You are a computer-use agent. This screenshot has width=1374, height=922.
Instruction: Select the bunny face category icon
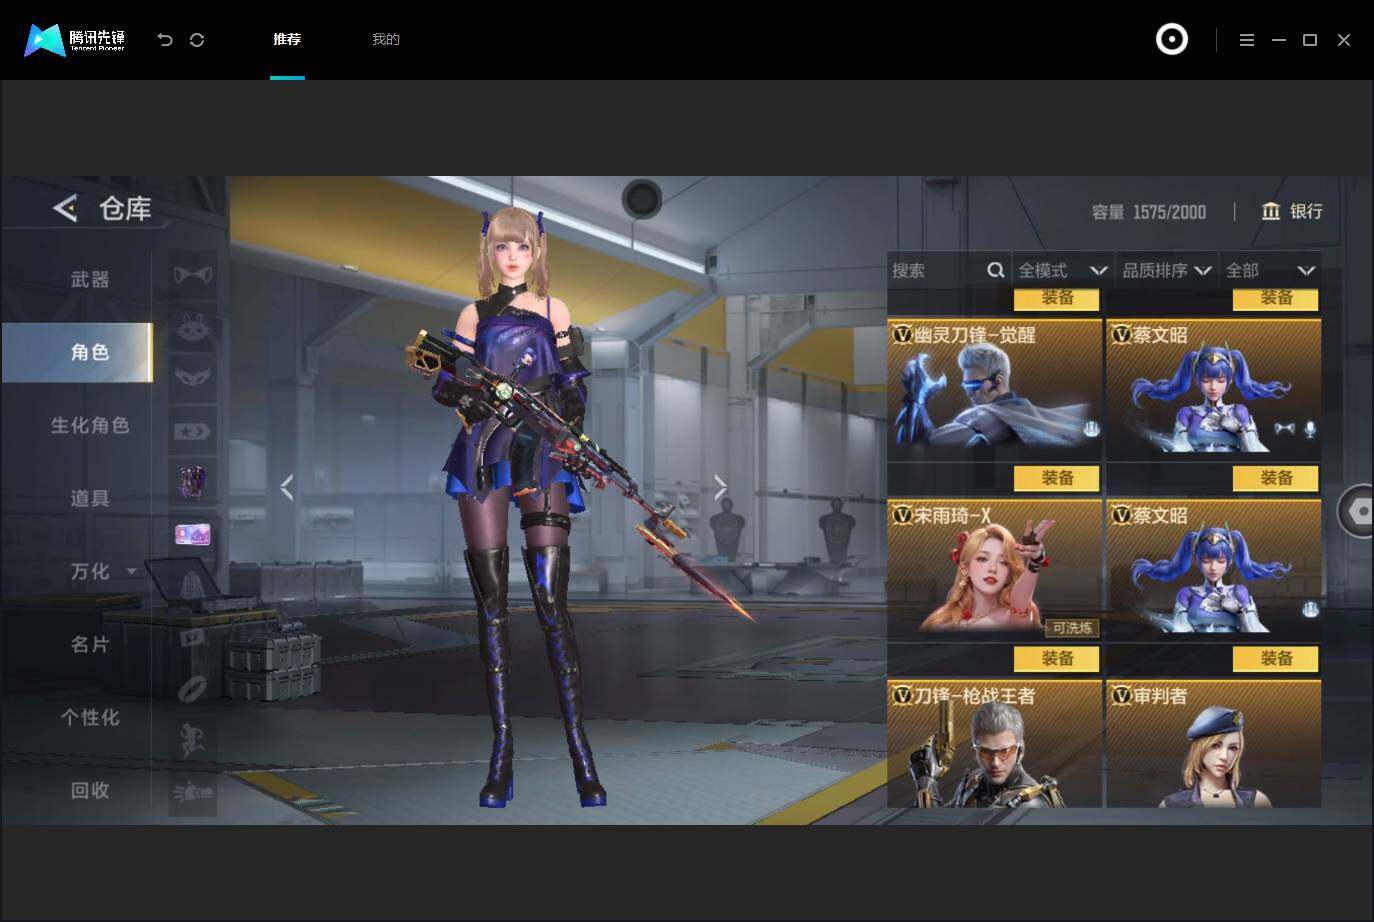(193, 326)
